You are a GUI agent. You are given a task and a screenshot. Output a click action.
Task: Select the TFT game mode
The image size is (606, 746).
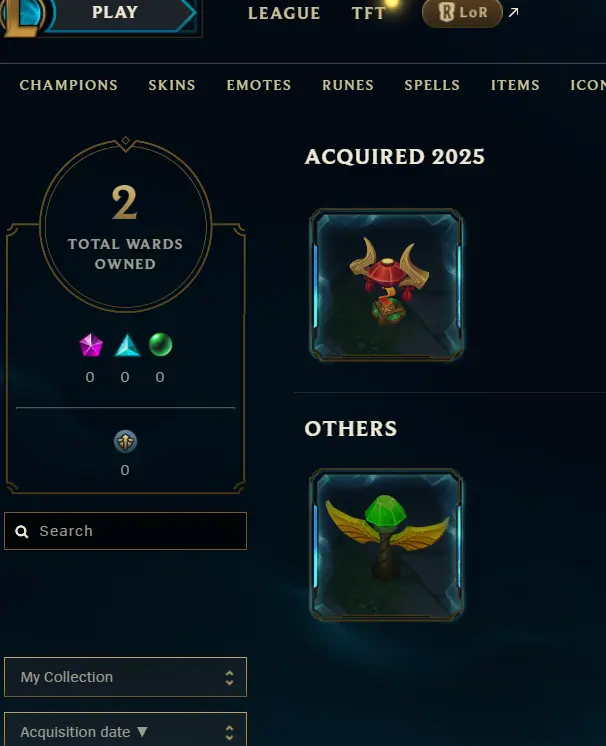click(x=369, y=13)
